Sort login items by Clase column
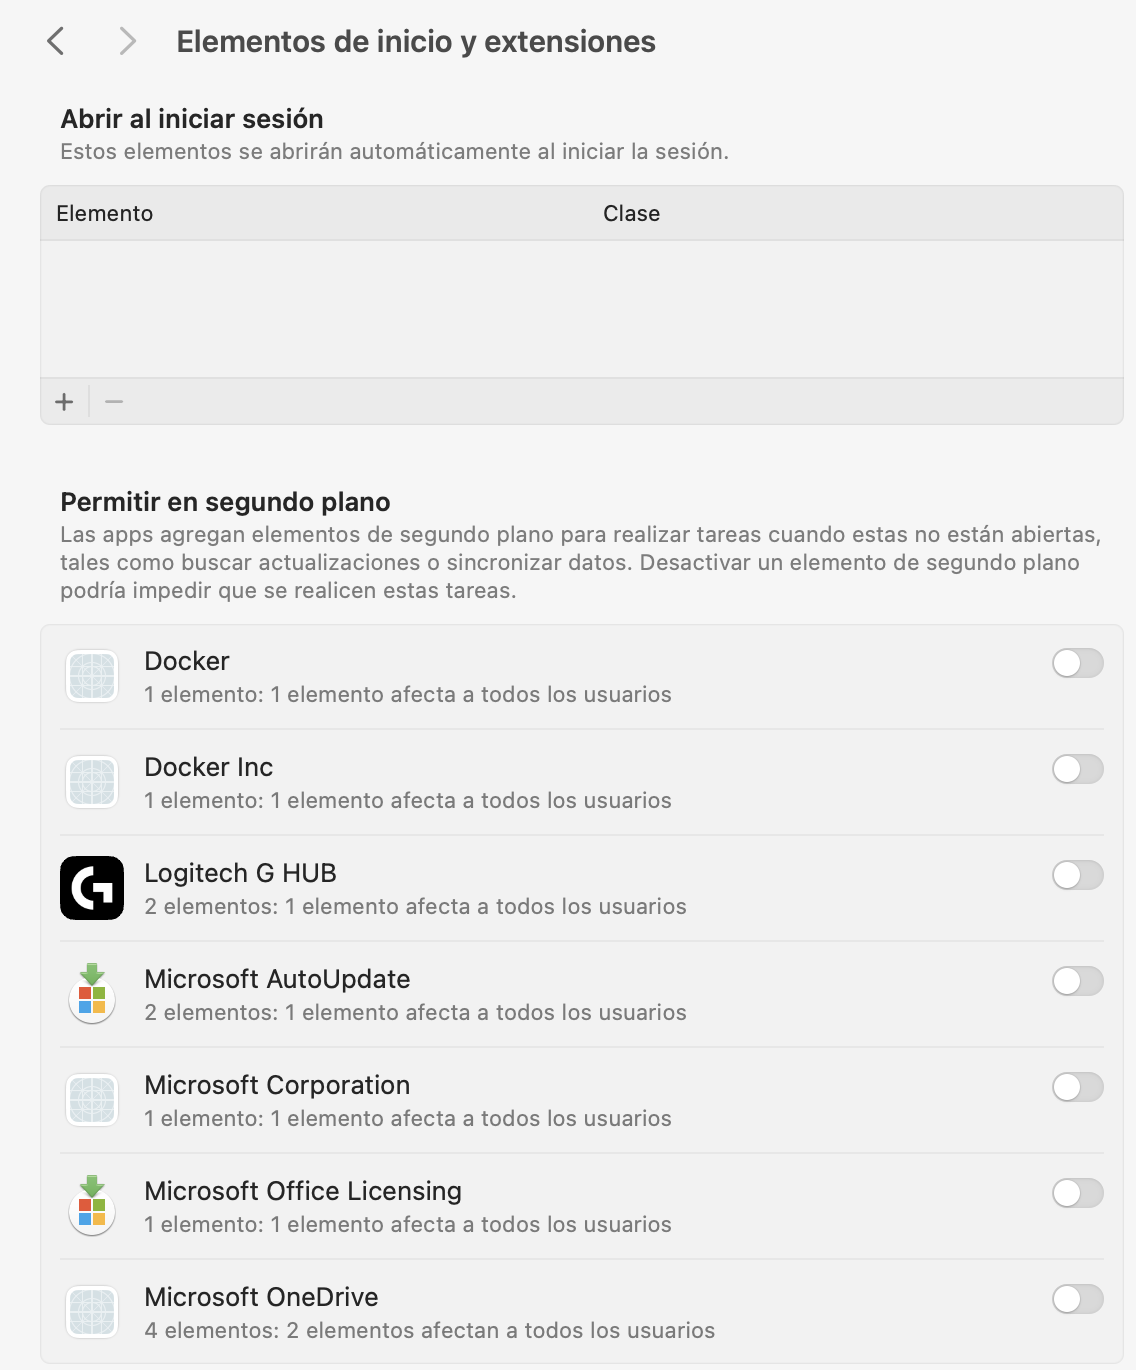Screen dimensions: 1136x1370 tap(631, 213)
